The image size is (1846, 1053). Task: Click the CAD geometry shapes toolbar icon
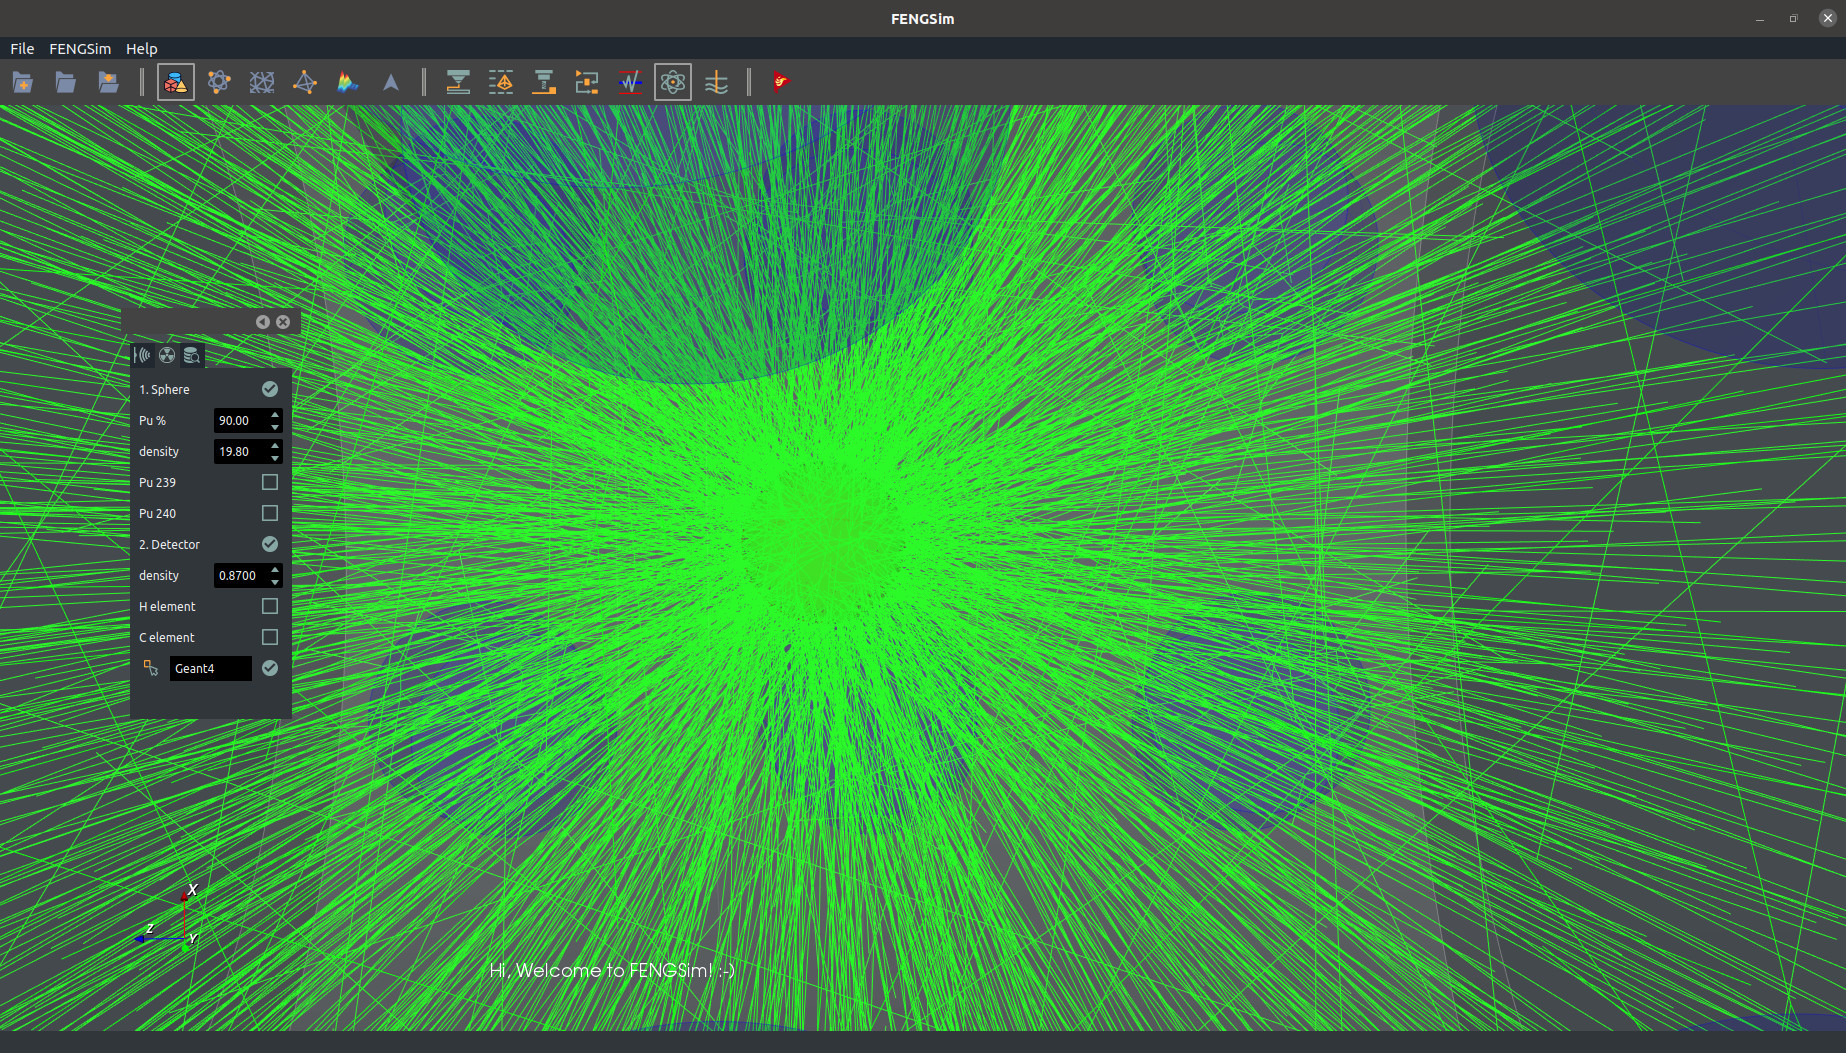[x=175, y=83]
